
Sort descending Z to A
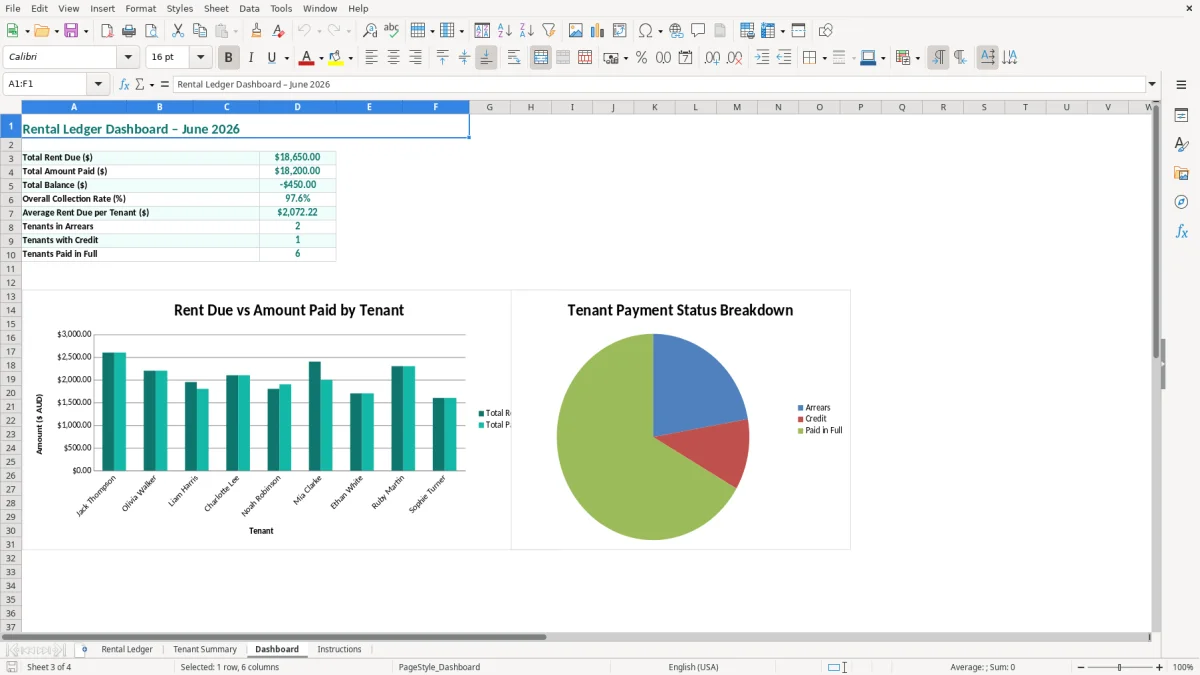tap(527, 31)
